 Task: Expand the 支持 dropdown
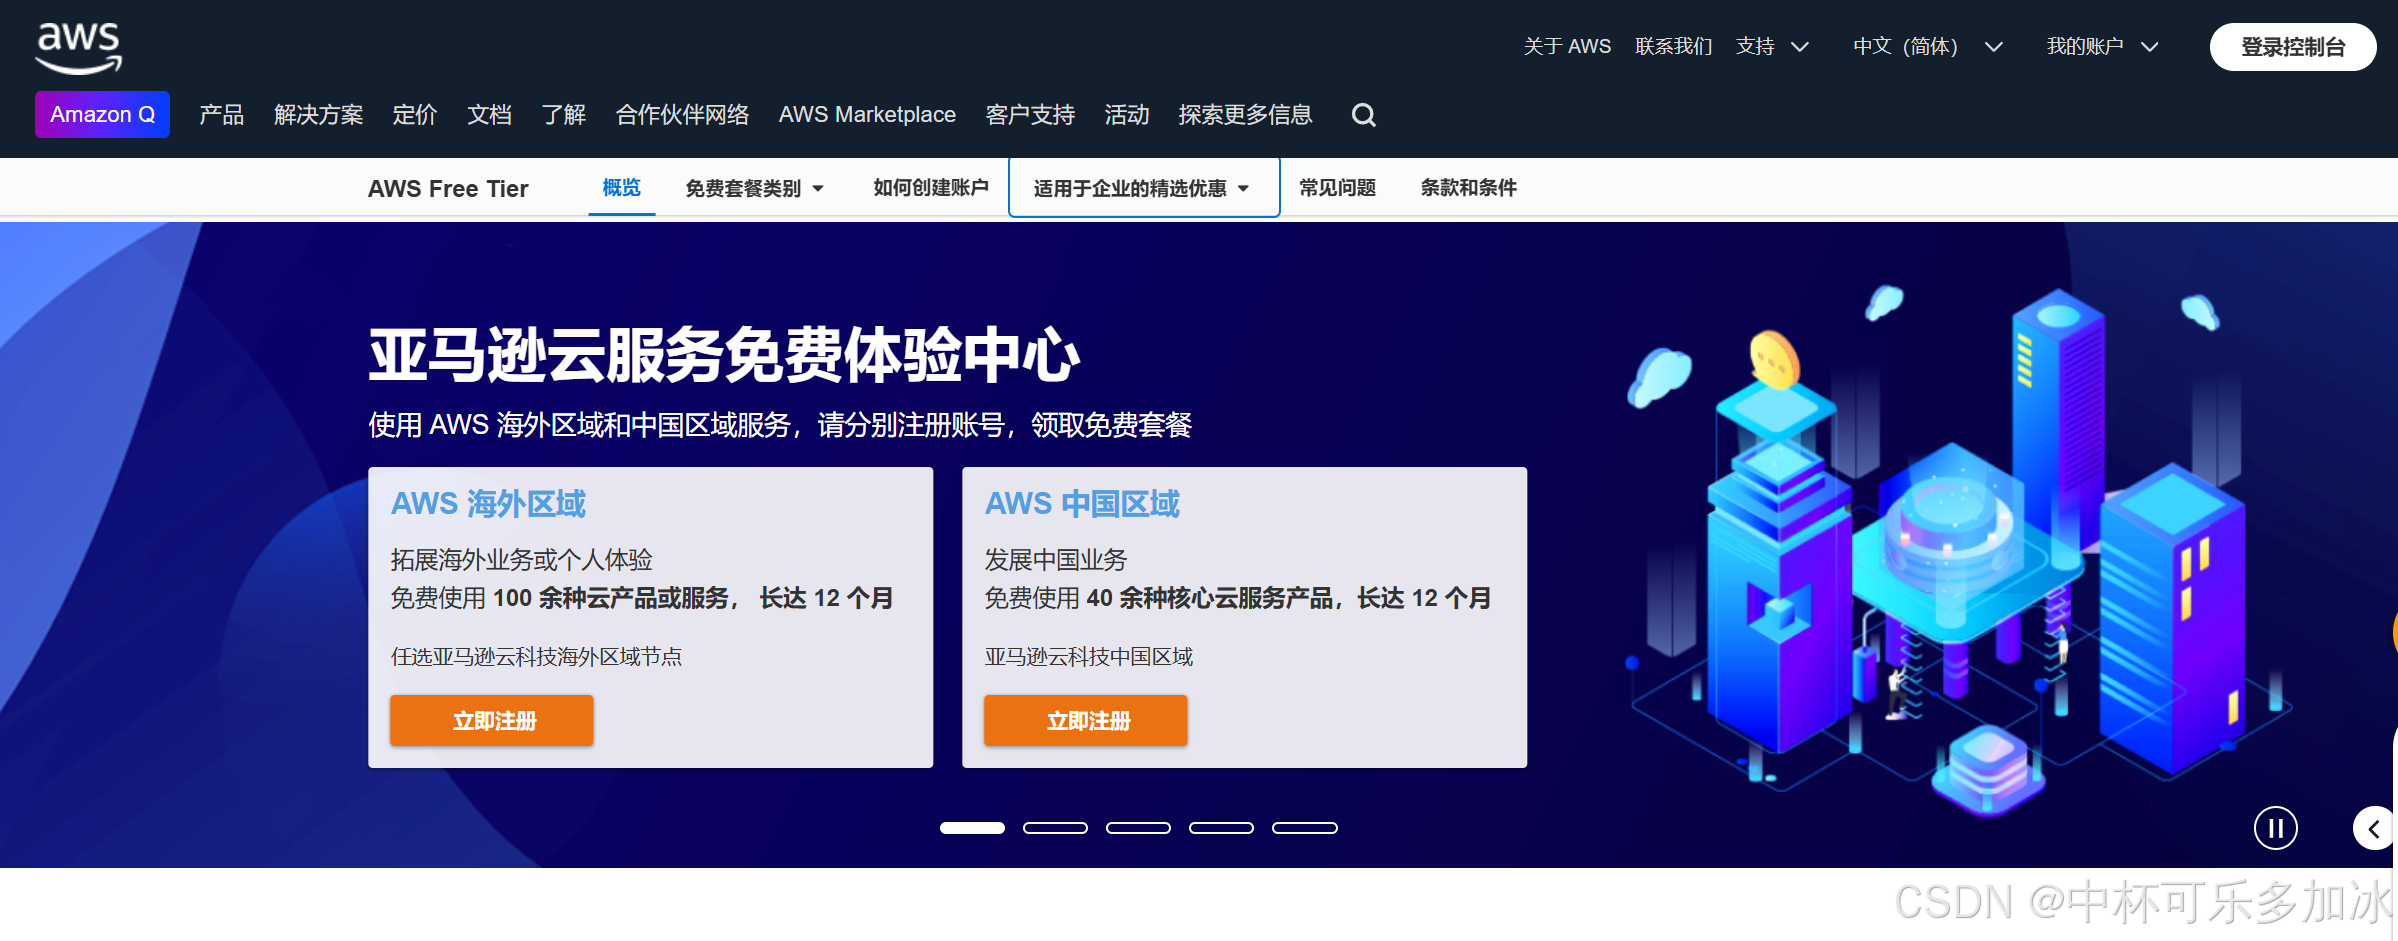[1772, 47]
